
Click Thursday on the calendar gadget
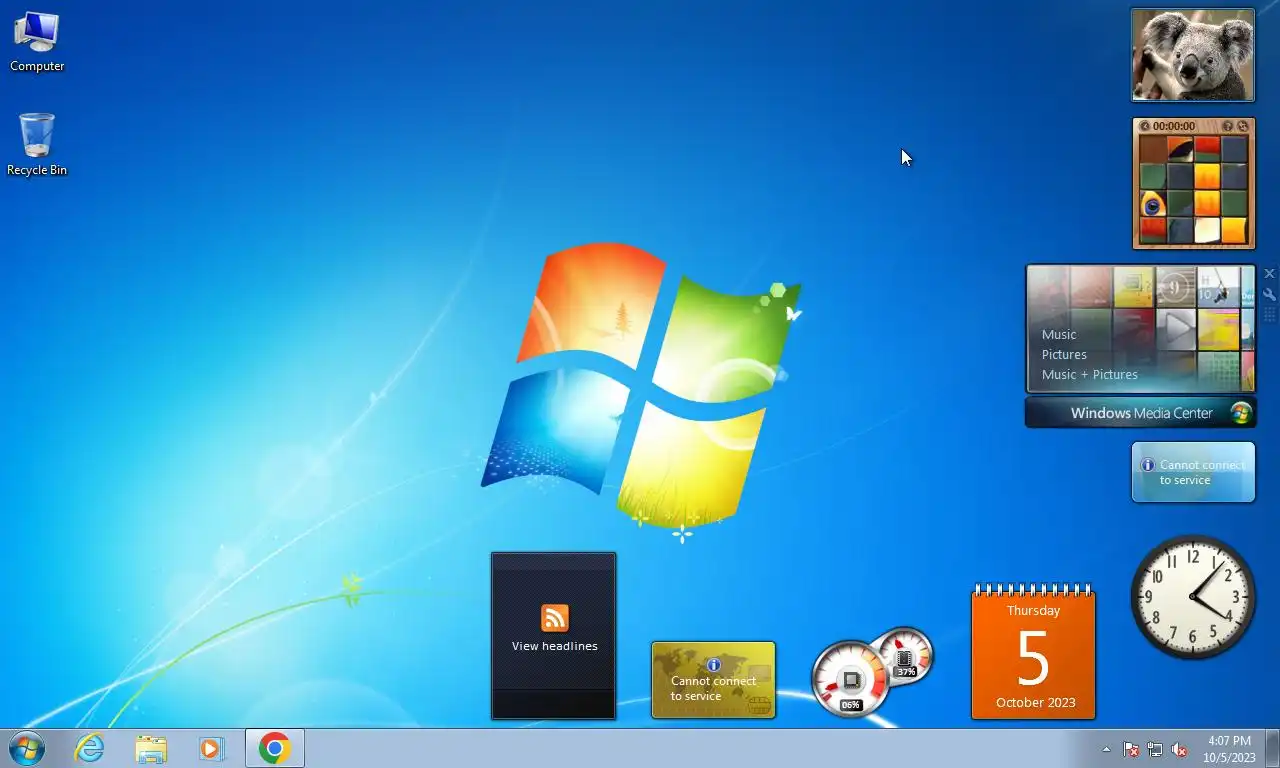(x=1033, y=610)
